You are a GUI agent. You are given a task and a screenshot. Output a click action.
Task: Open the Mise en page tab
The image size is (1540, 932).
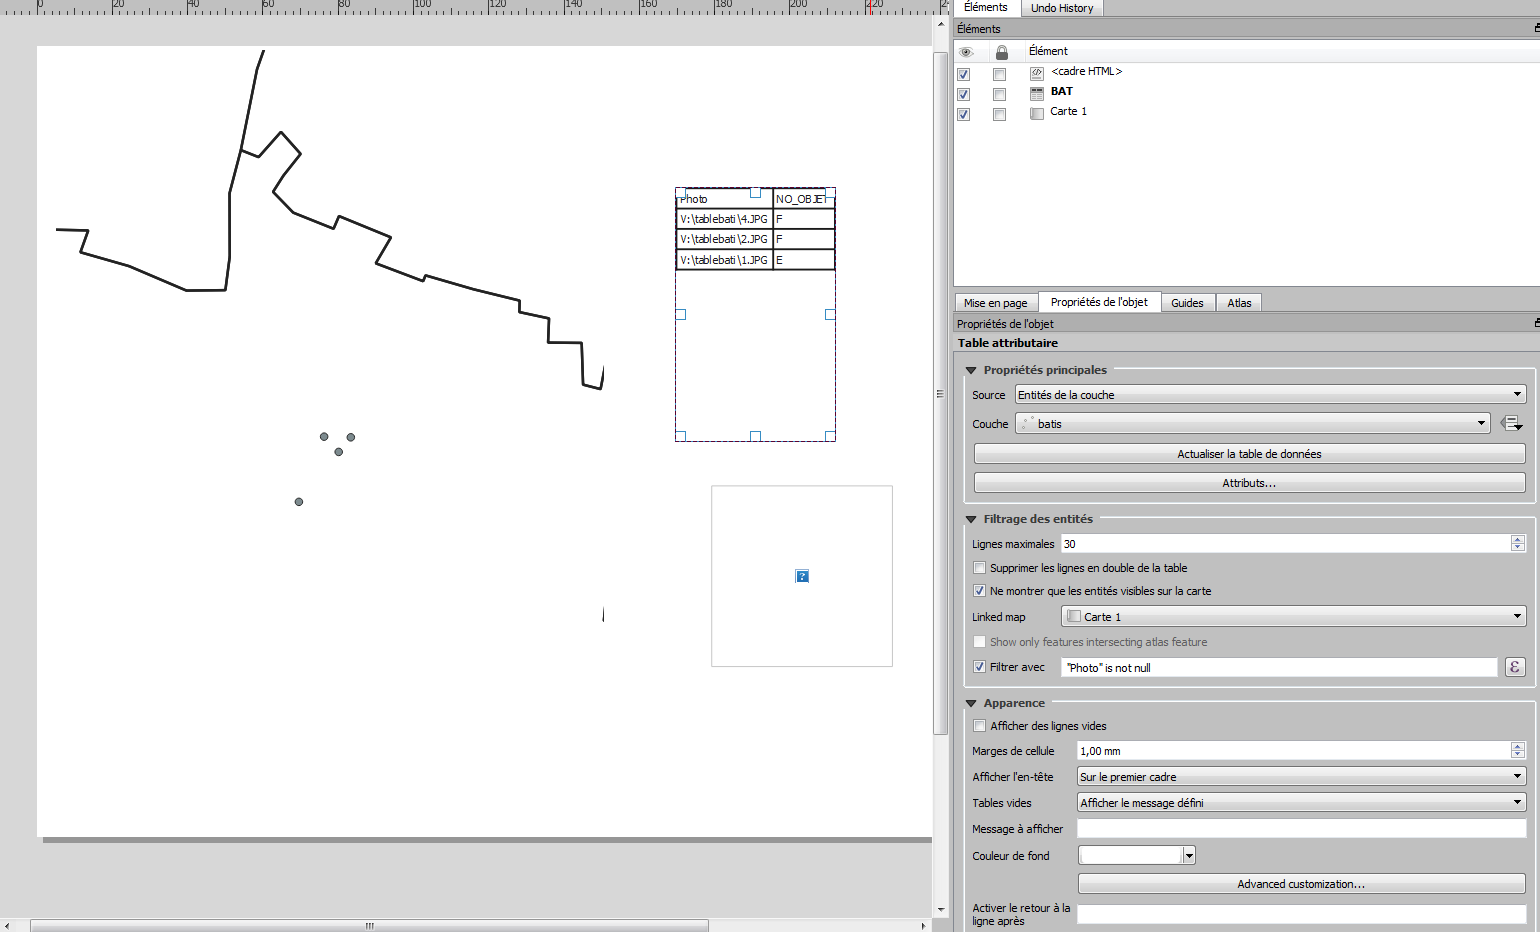tap(996, 303)
